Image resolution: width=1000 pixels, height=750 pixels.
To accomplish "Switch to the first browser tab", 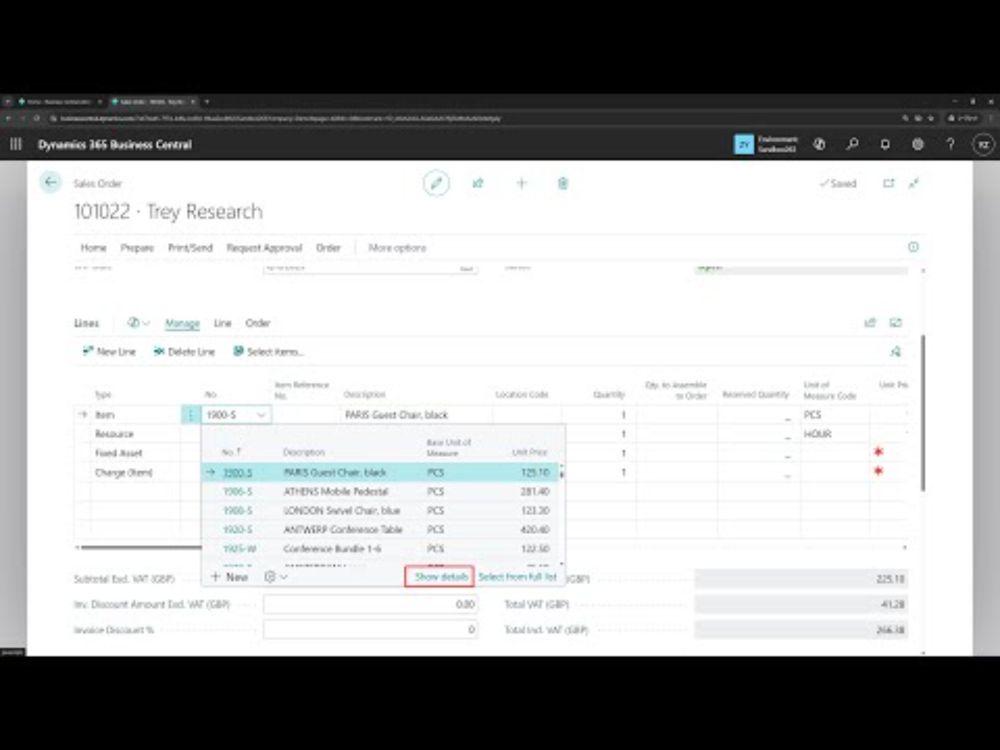I will (61, 101).
